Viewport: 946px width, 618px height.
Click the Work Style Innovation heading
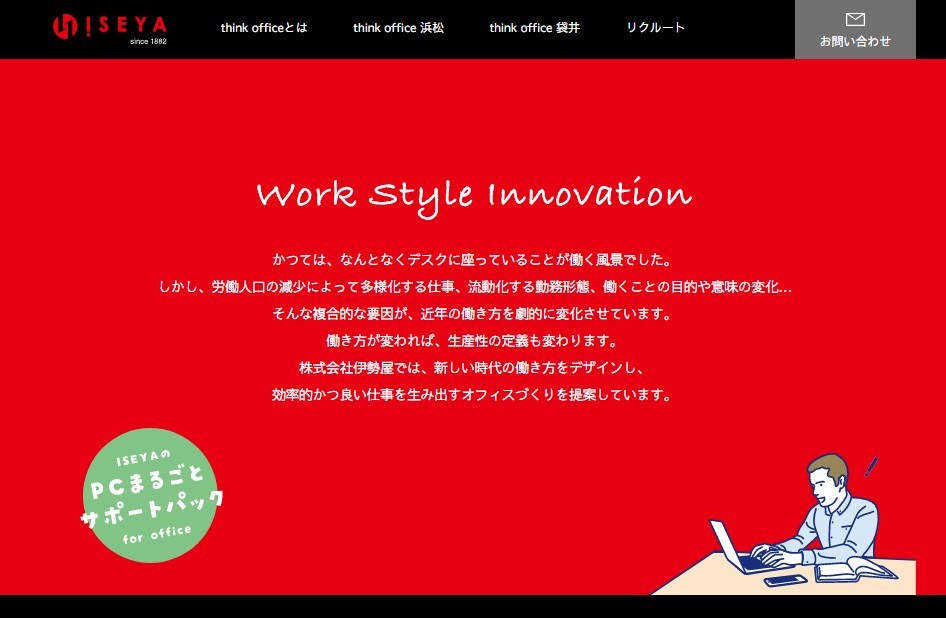[x=473, y=194]
